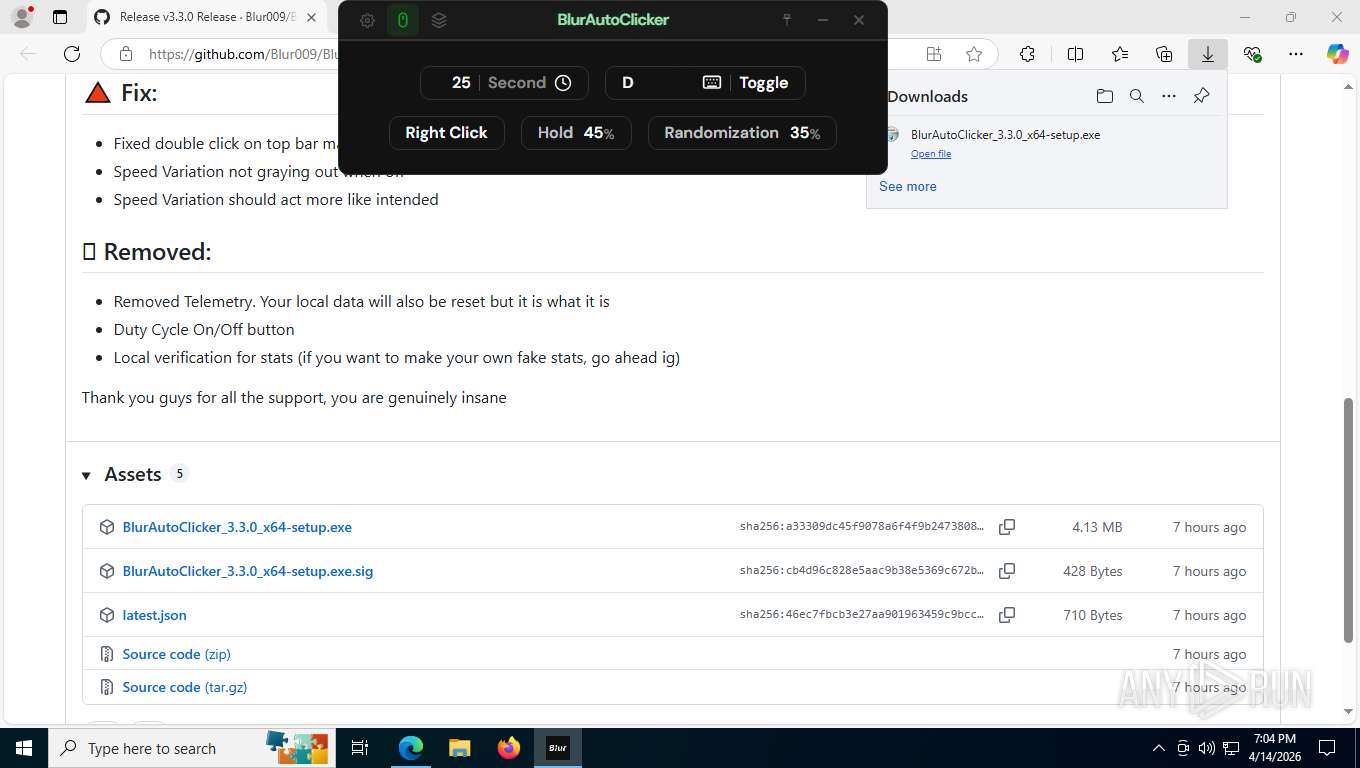Open Edge split screen icon
1360x768 pixels.
coord(1075,54)
